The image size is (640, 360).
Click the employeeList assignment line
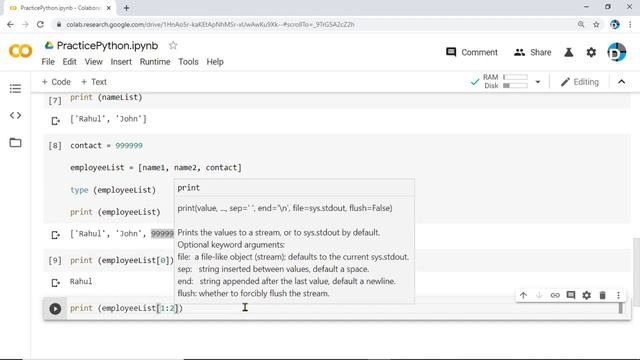coord(156,167)
